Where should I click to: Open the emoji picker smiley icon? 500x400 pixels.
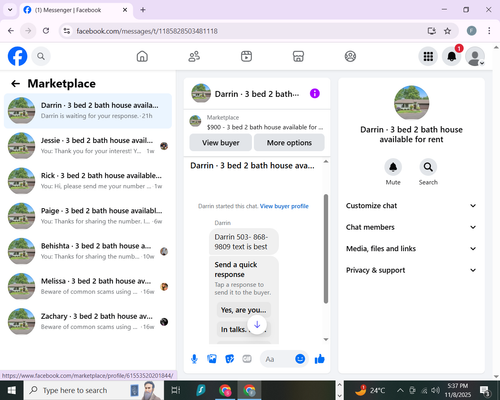[300, 359]
